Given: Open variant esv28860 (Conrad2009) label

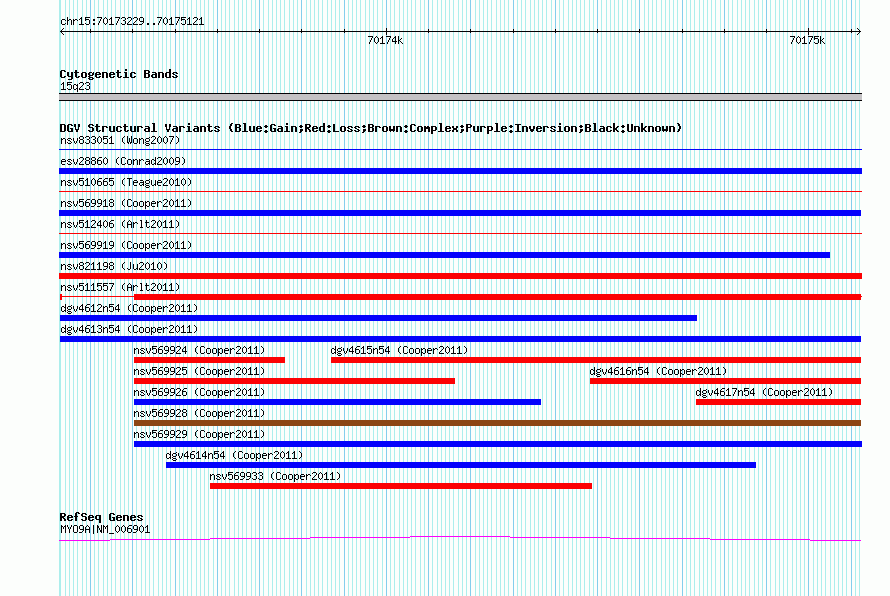Looking at the screenshot, I should point(123,161).
